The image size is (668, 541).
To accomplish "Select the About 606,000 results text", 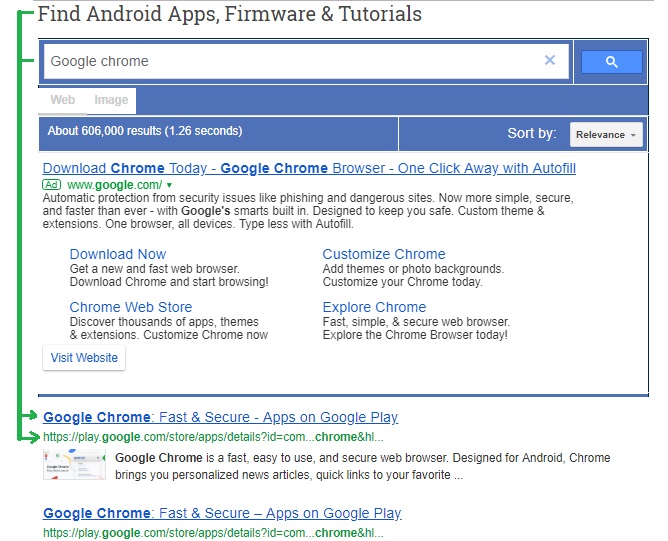I will click(145, 131).
